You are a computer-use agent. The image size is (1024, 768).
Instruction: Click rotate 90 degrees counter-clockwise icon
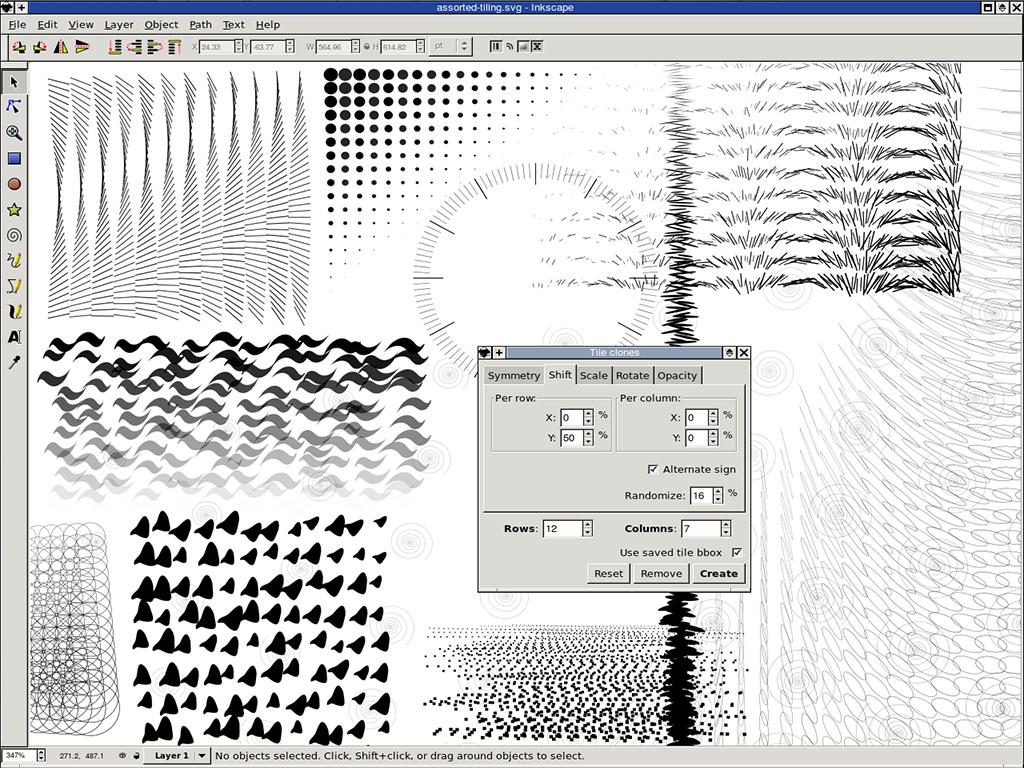[x=19, y=47]
